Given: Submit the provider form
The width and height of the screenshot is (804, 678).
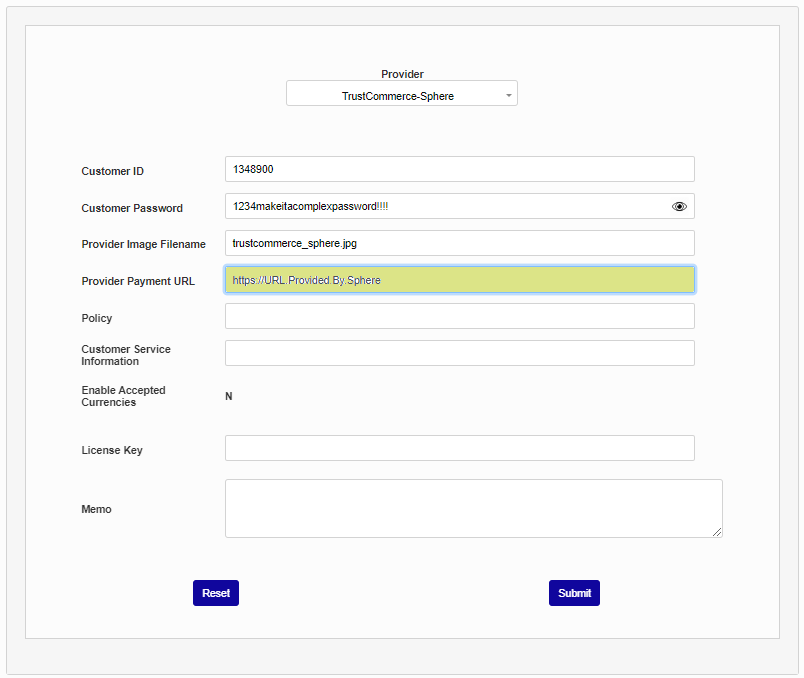Looking at the screenshot, I should 574,593.
